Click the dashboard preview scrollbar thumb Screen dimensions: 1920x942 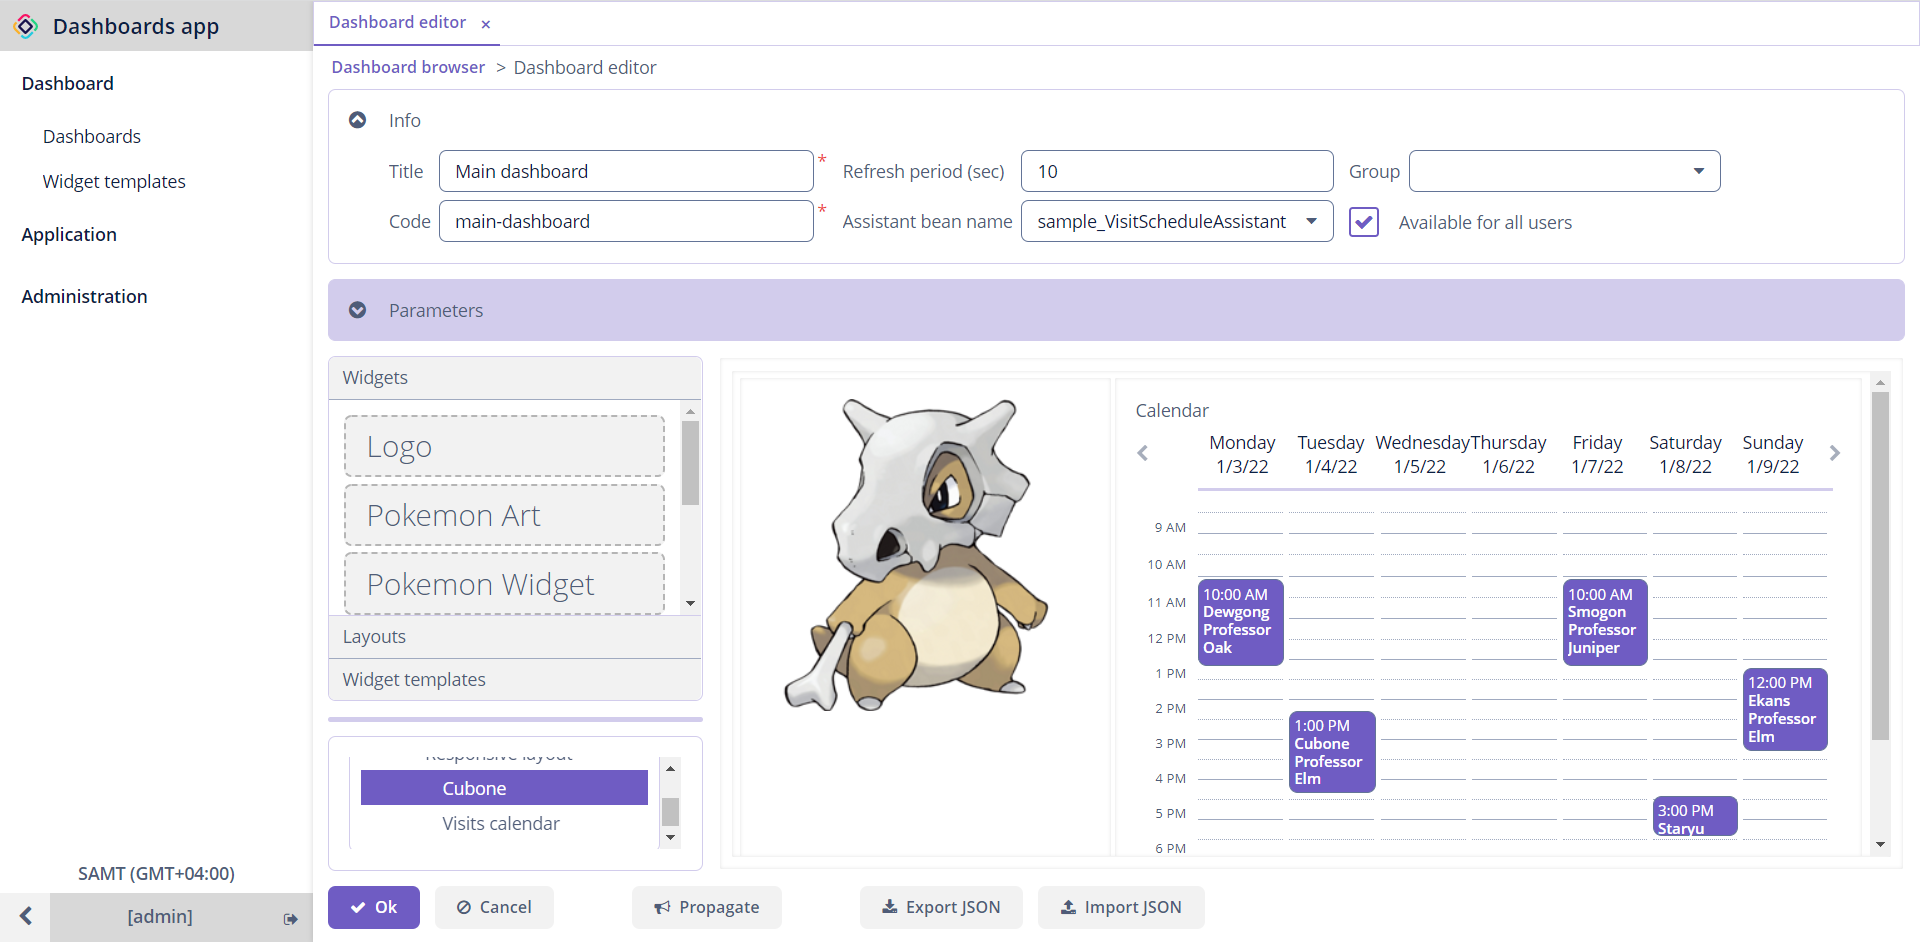[x=1880, y=566]
